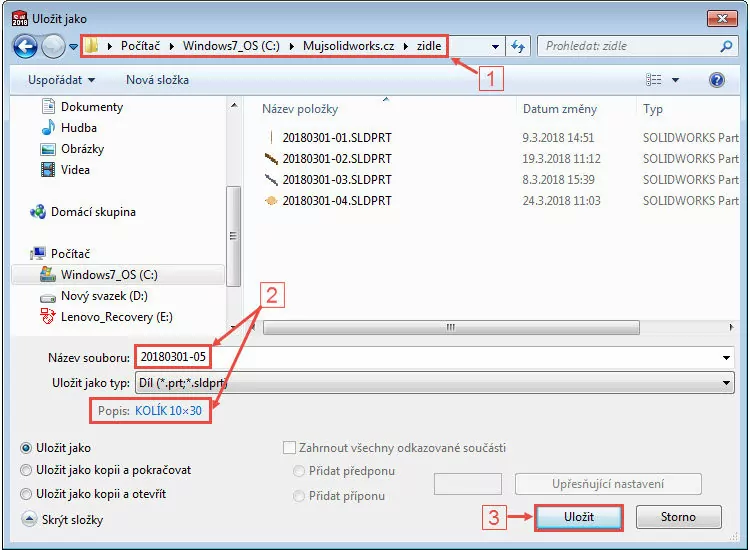Image resolution: width=750 pixels, height=550 pixels.
Task: Open the recent locations dropdown arrow
Action: click(x=73, y=47)
